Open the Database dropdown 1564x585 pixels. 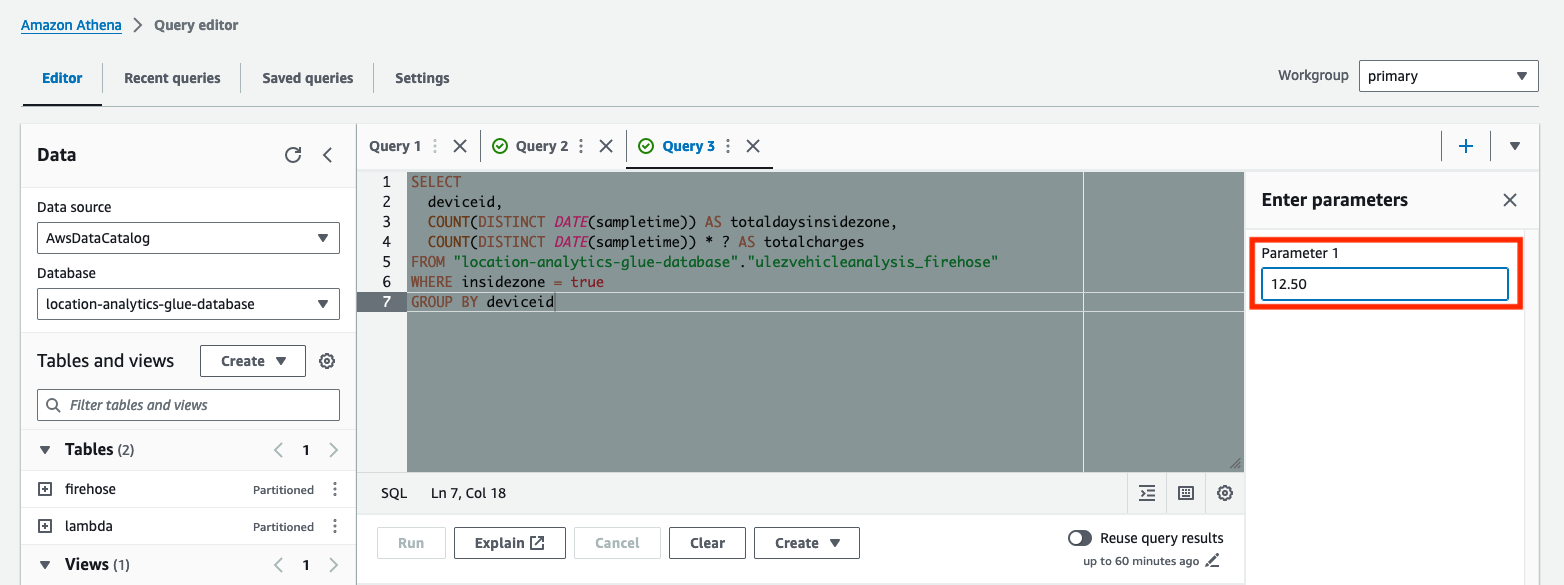point(188,303)
